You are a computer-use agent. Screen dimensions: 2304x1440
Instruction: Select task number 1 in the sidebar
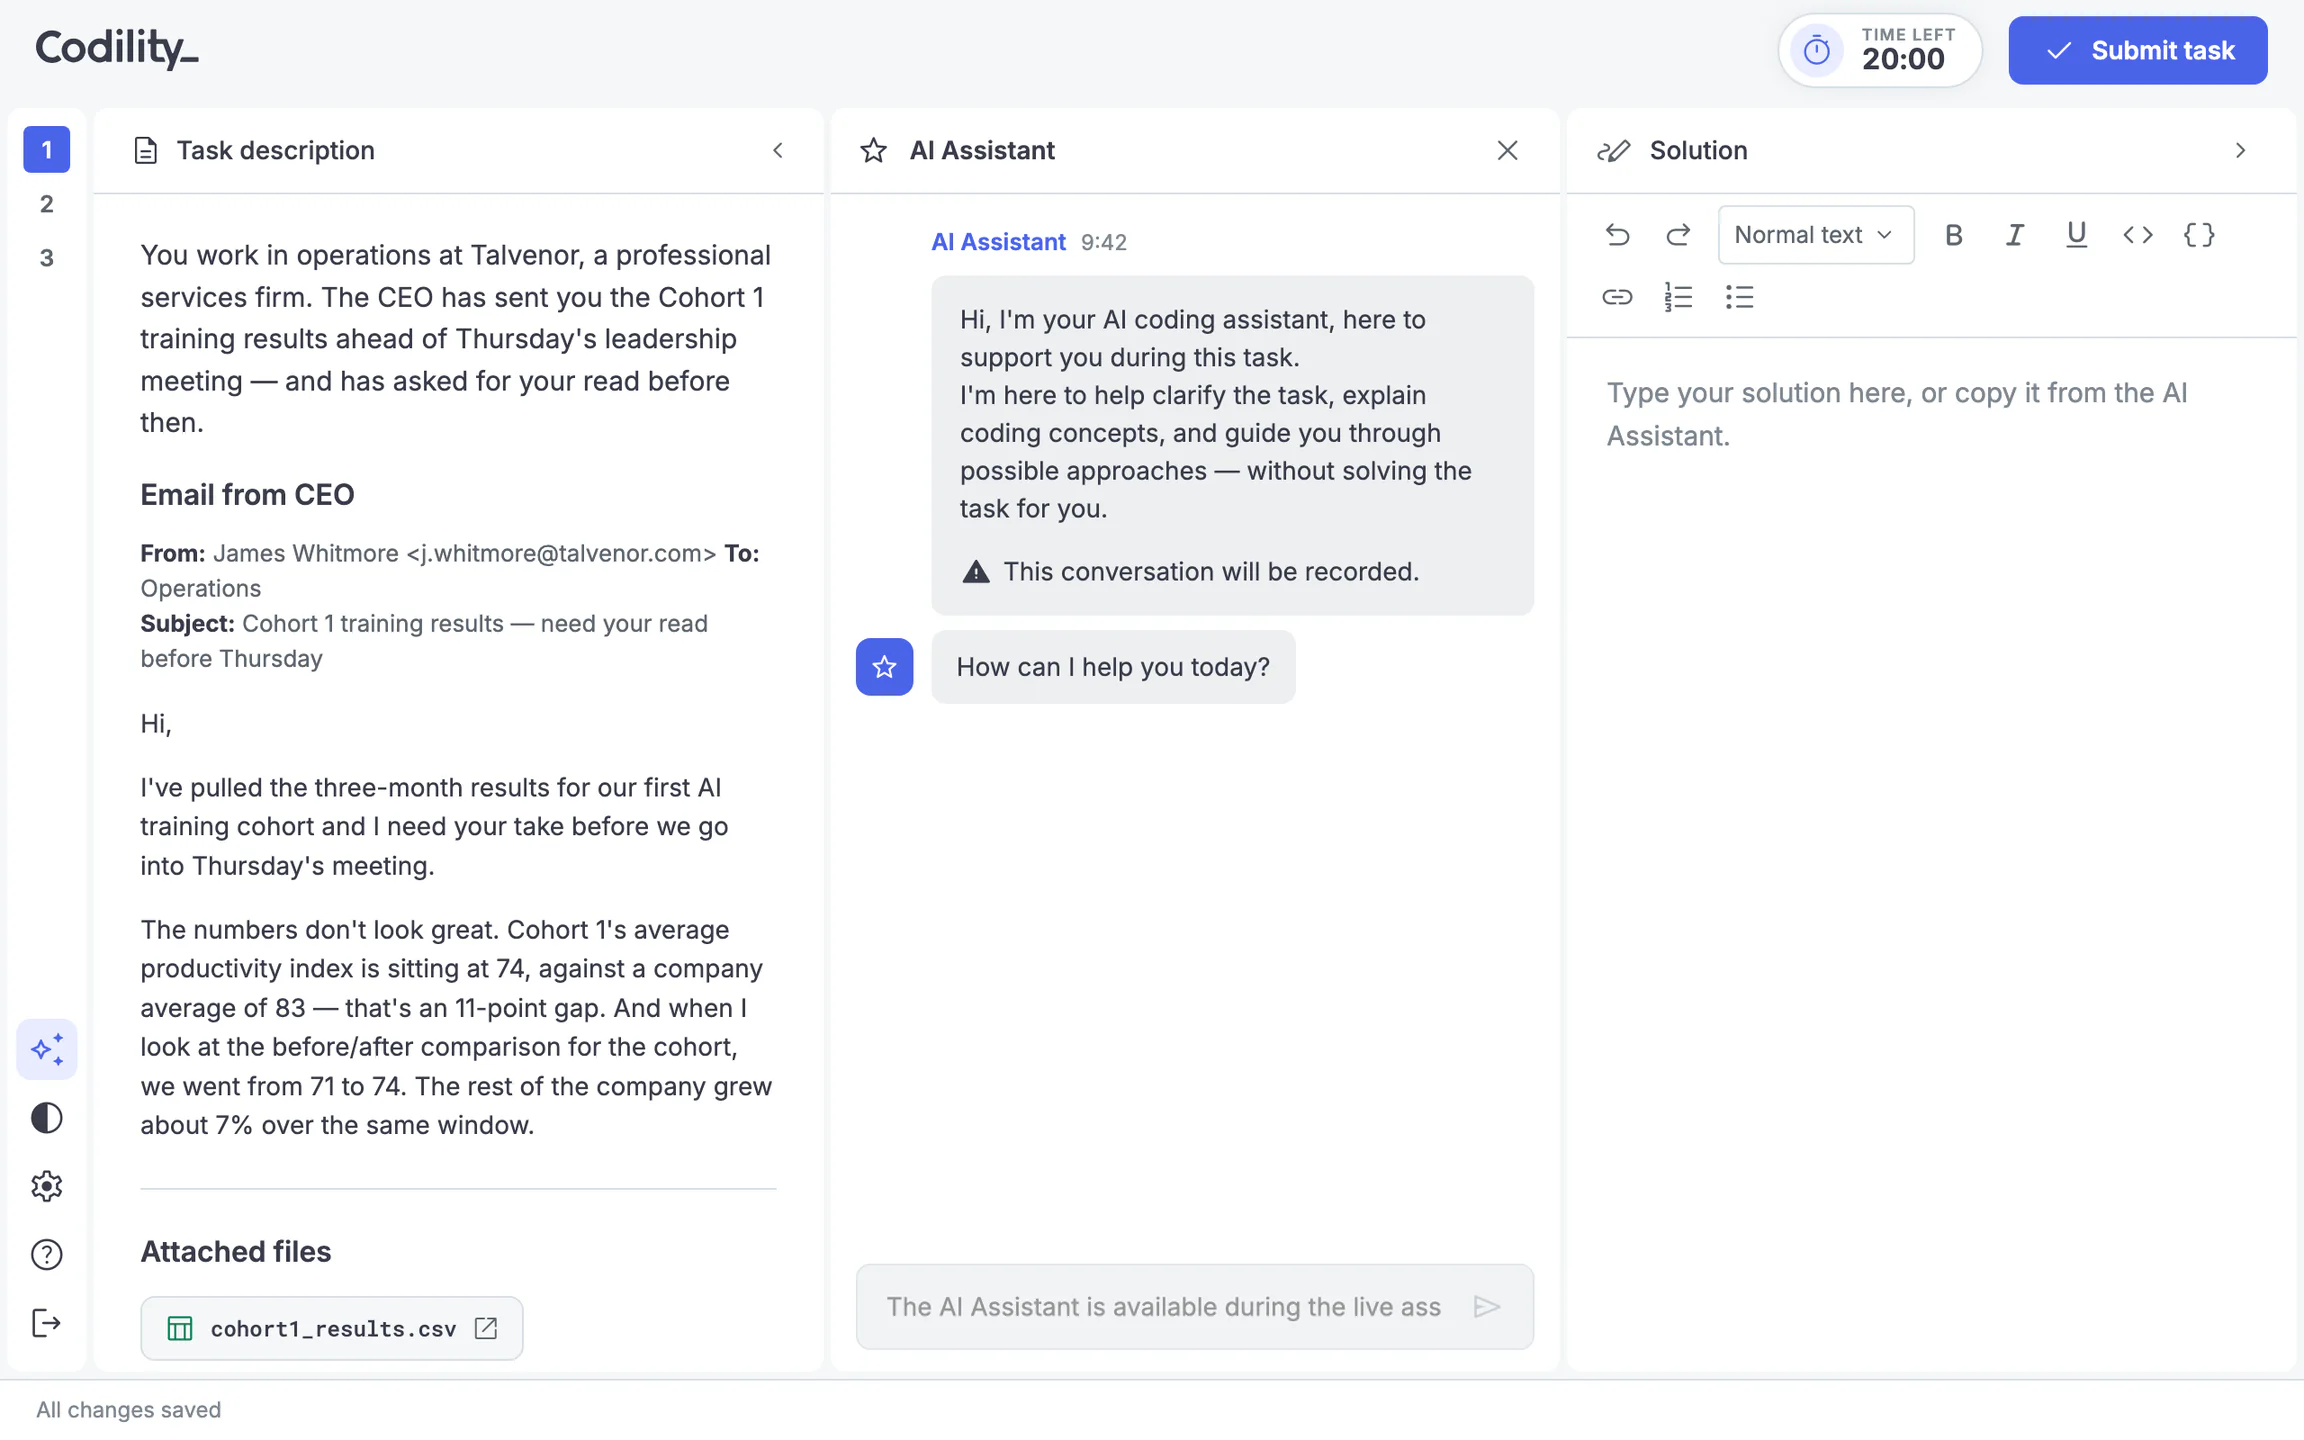46,150
